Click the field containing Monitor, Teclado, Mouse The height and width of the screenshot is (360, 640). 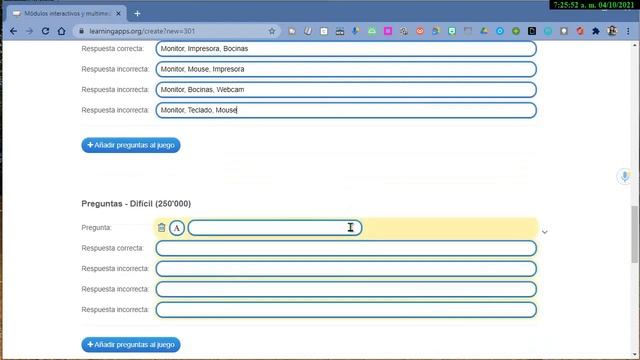pos(346,110)
